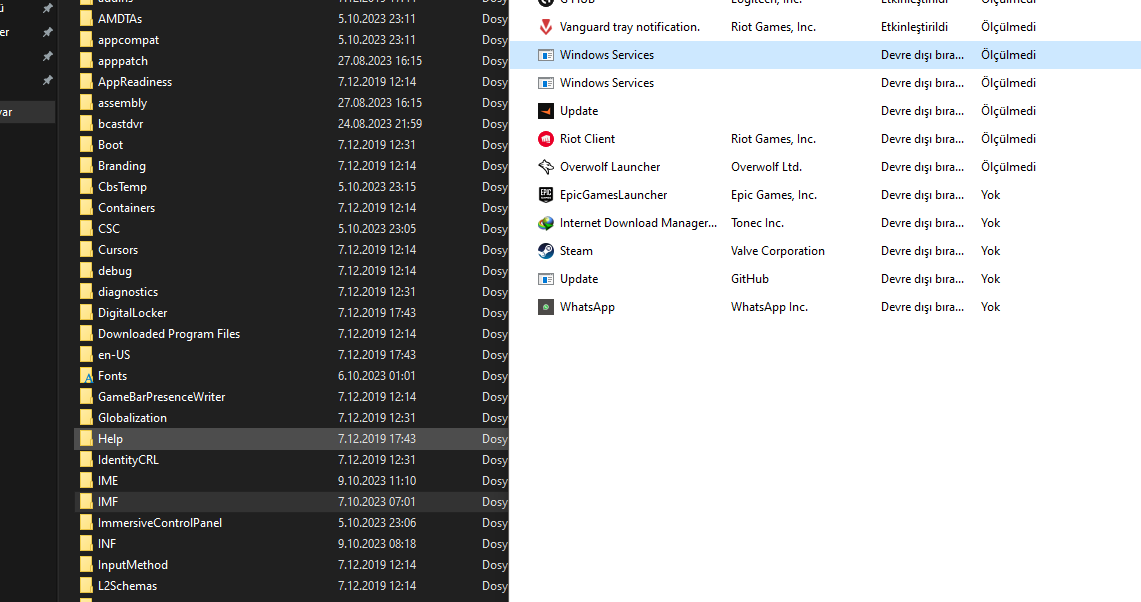Click the WhatsApp Inc. publisher cell
This screenshot has height=602, width=1141.
[x=769, y=307]
